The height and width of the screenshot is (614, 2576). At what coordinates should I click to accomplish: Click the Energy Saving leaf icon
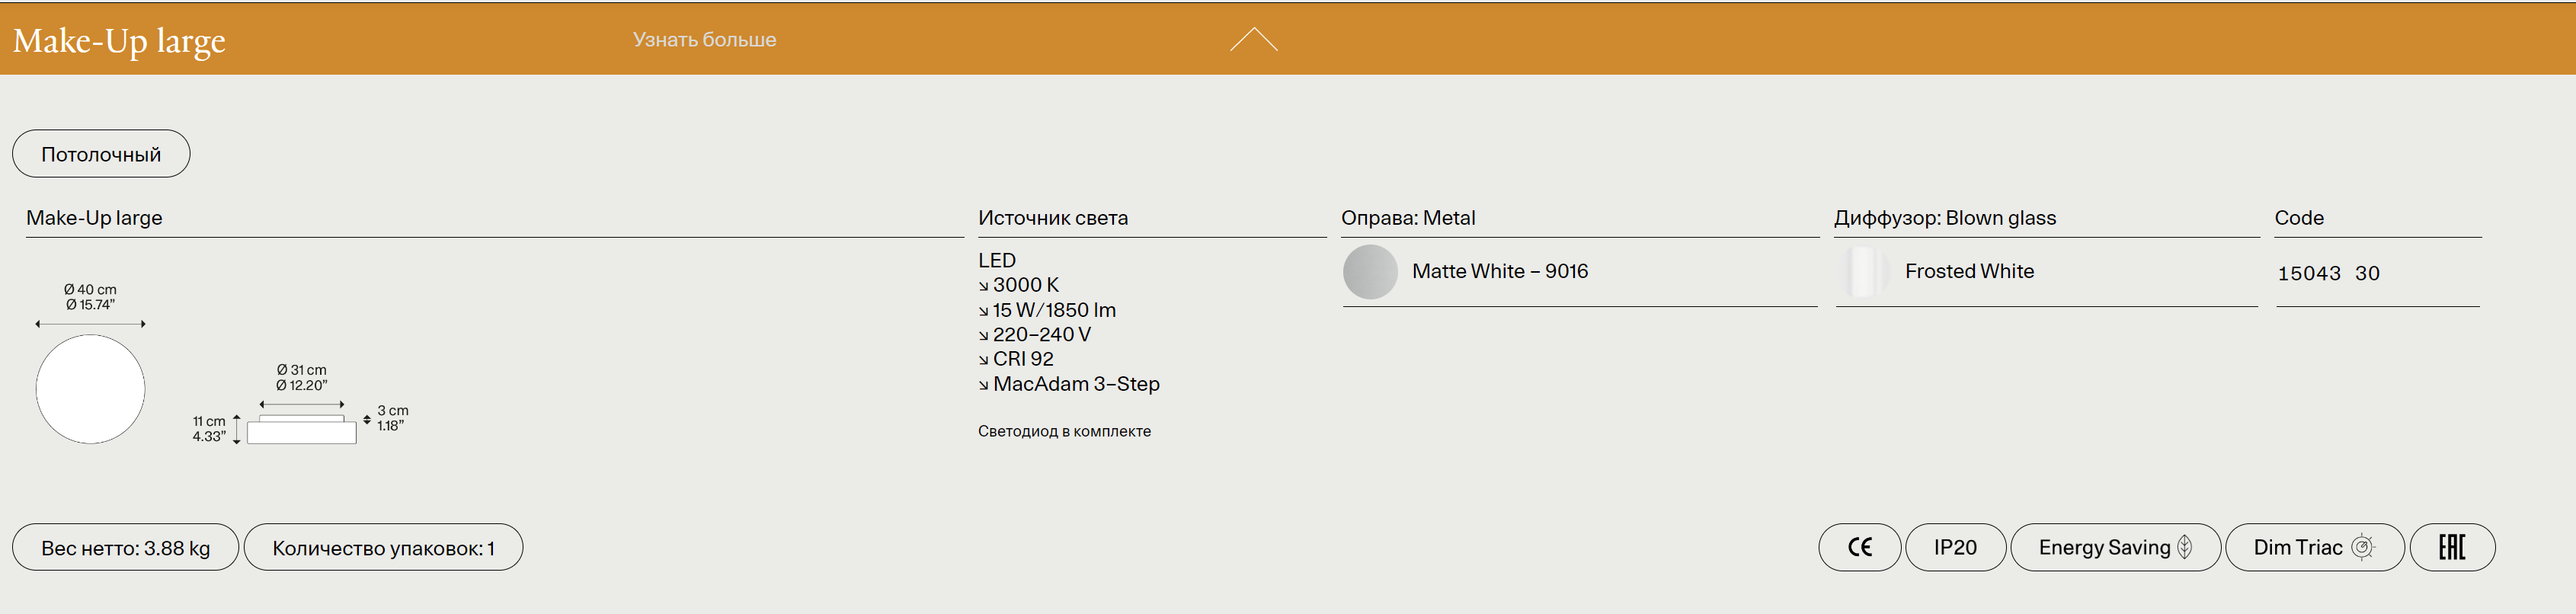pos(2185,547)
